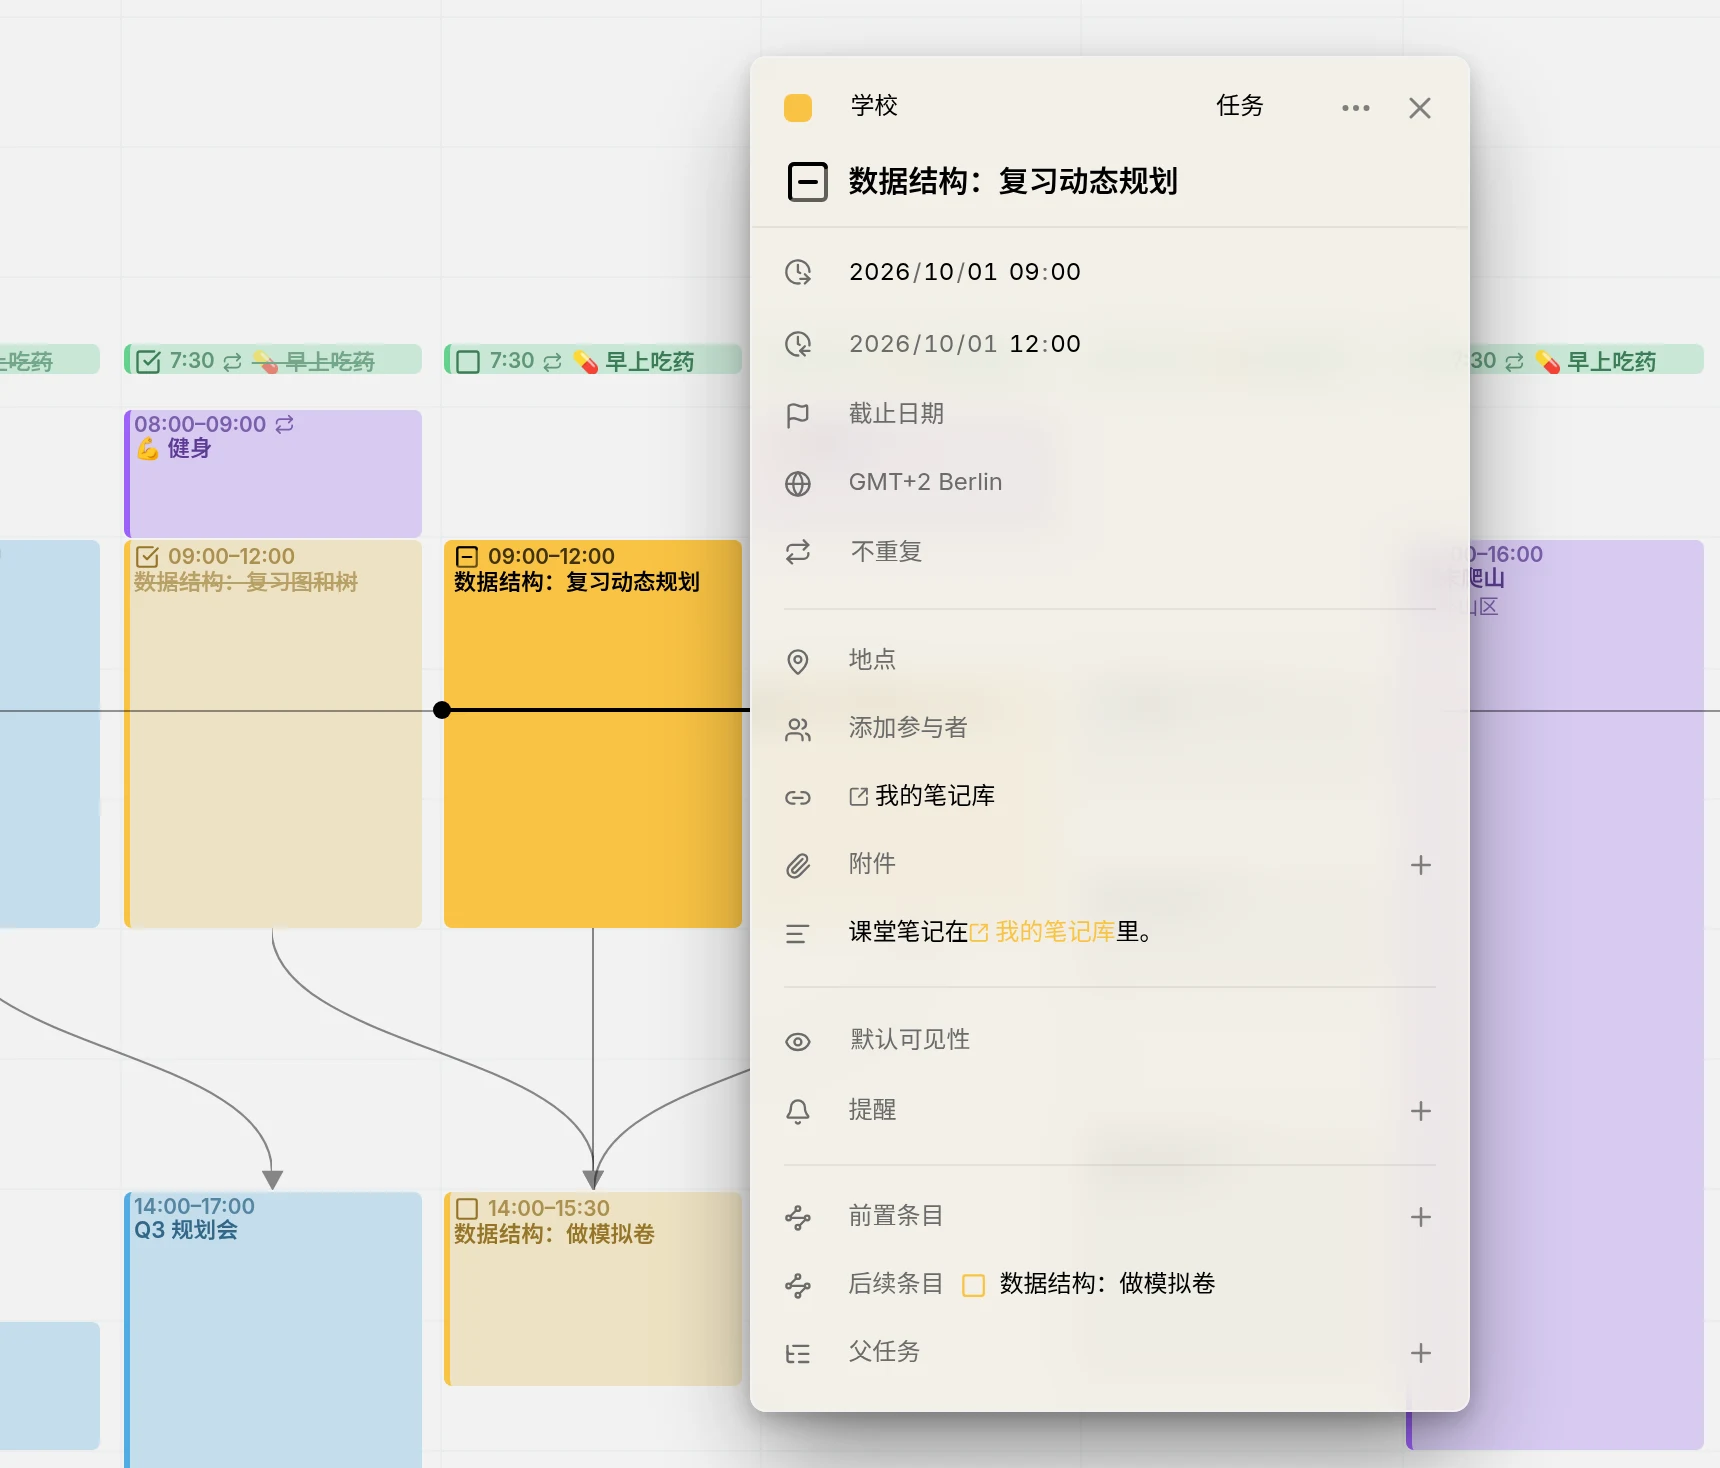Viewport: 1720px width, 1468px height.
Task: Add an attachment with plus button
Action: coord(1421,865)
